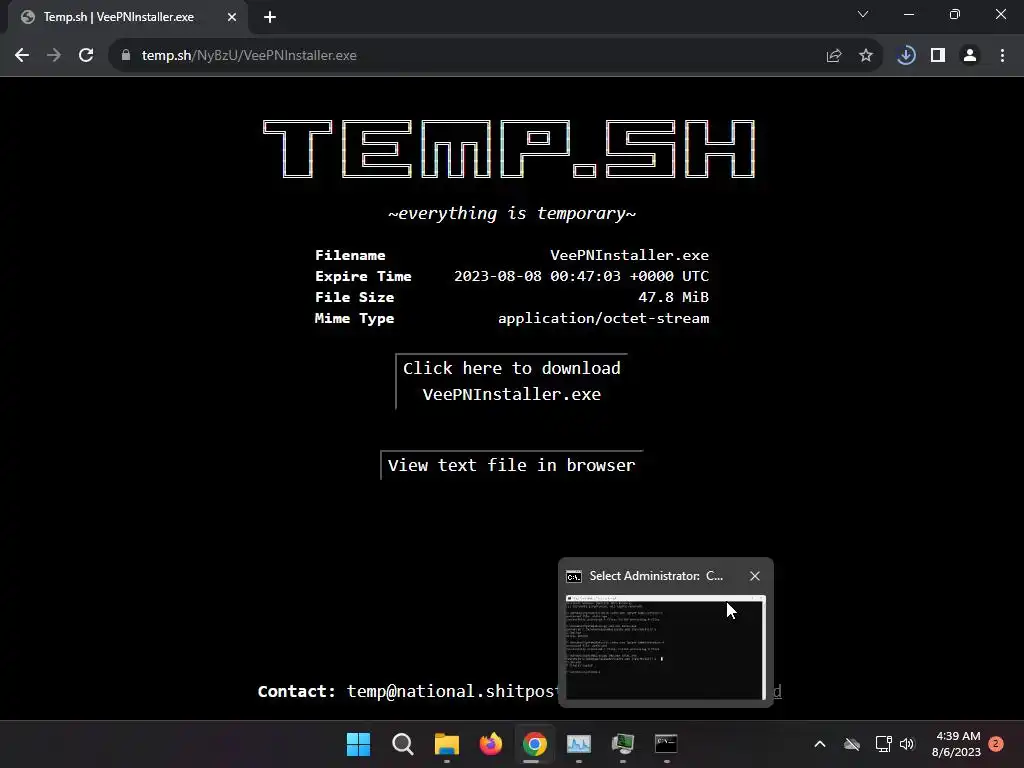Open taskbar Search
This screenshot has width=1024, height=768.
(402, 744)
